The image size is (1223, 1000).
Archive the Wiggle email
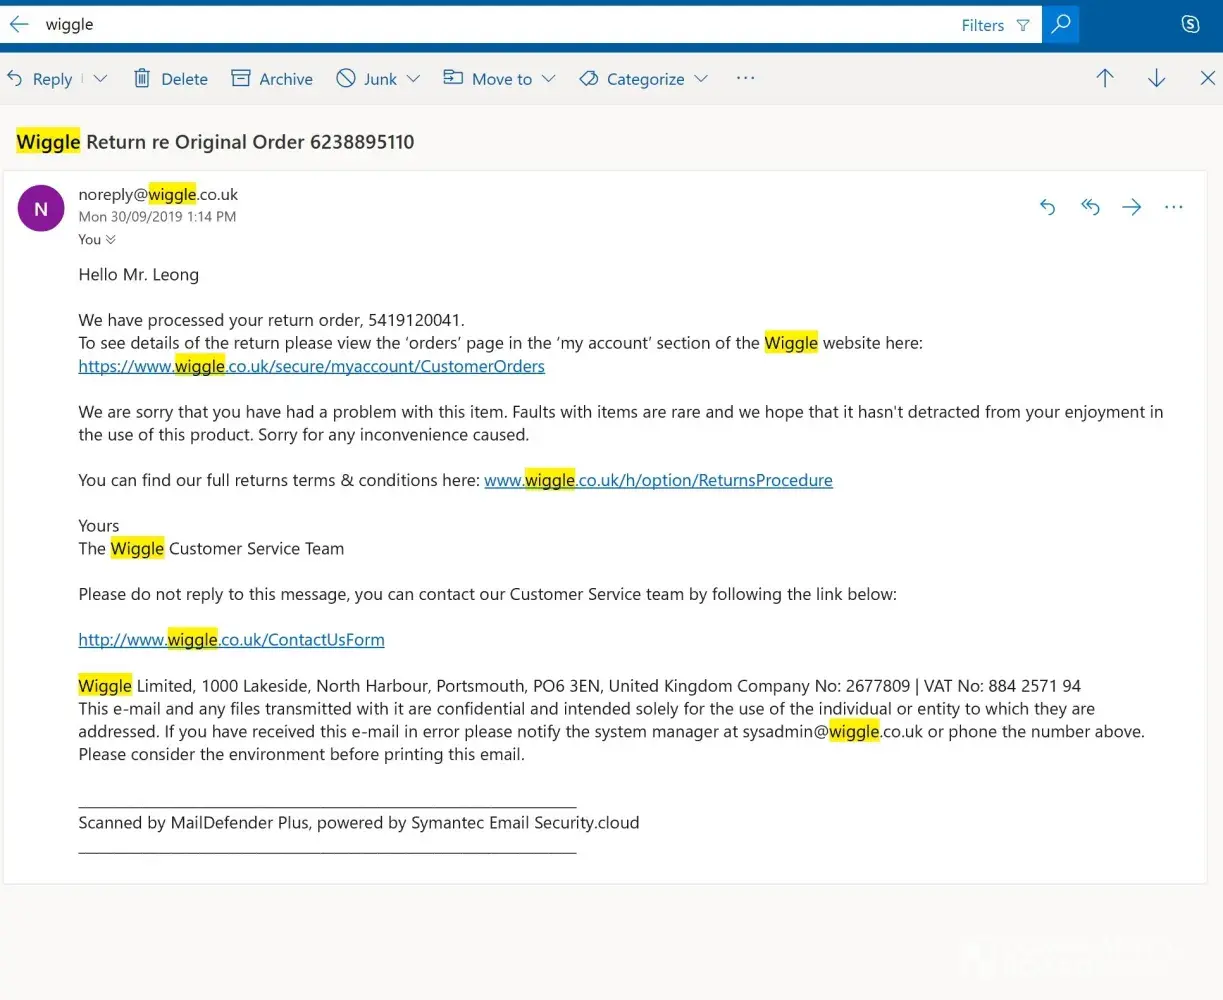pos(272,79)
